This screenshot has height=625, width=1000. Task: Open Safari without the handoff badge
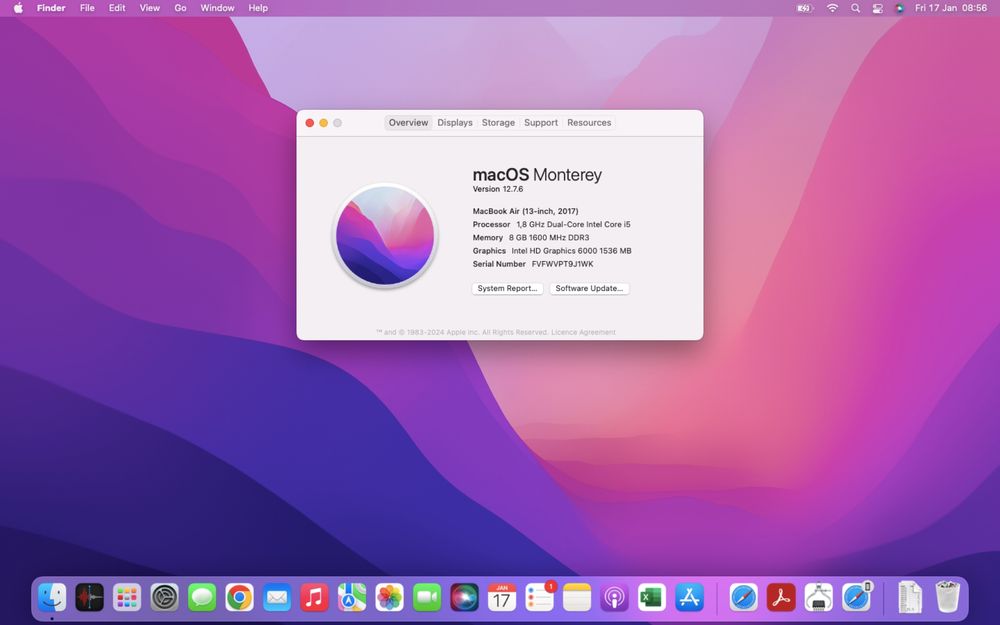[744, 598]
